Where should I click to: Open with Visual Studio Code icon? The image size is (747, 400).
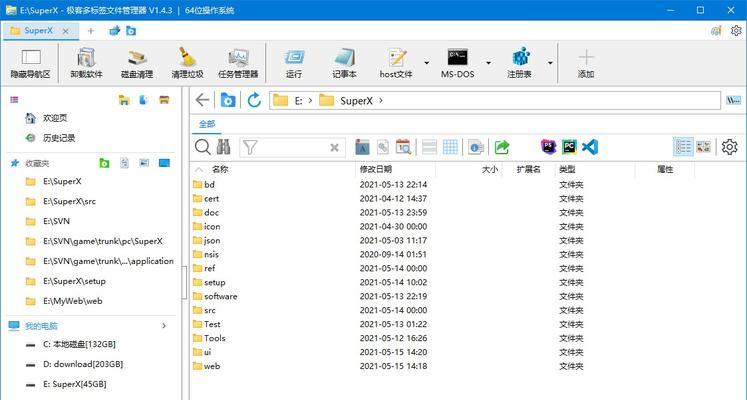click(x=590, y=147)
